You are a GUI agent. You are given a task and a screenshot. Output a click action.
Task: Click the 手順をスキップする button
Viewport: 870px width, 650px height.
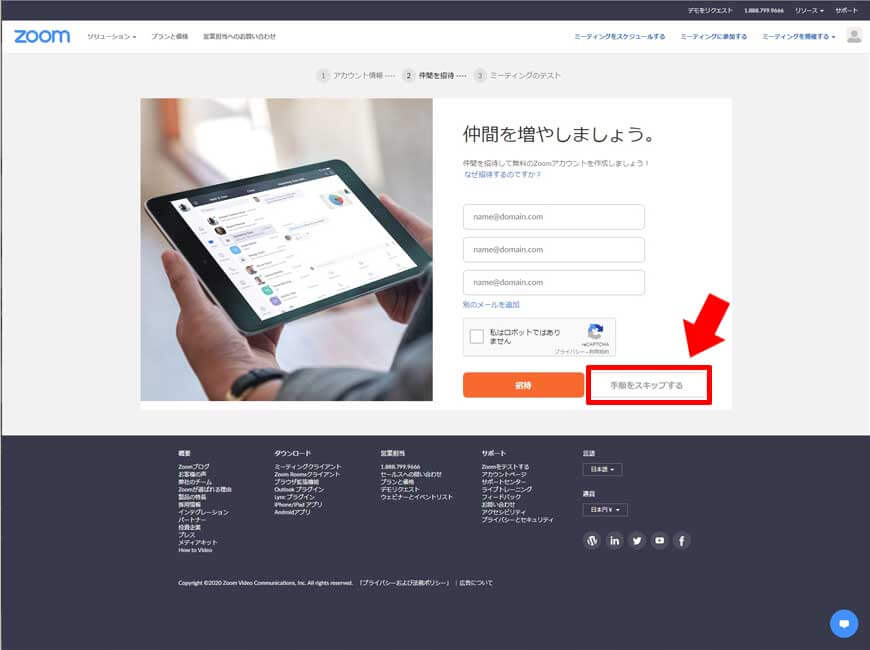click(647, 385)
